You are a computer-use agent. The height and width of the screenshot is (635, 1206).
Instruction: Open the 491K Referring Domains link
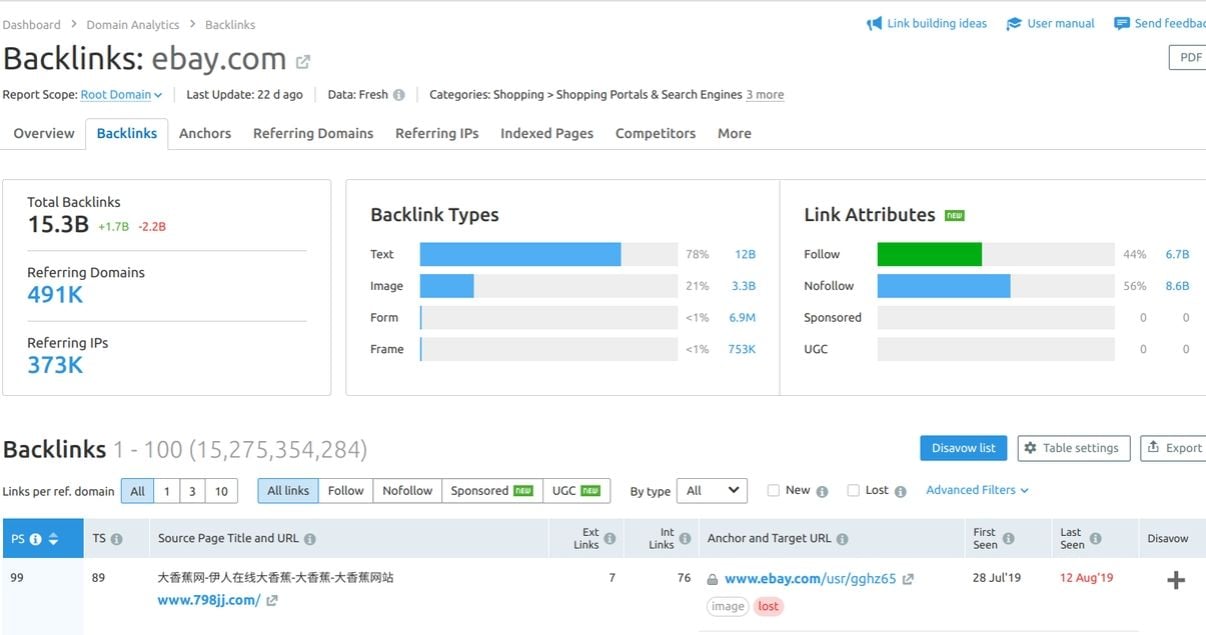55,295
